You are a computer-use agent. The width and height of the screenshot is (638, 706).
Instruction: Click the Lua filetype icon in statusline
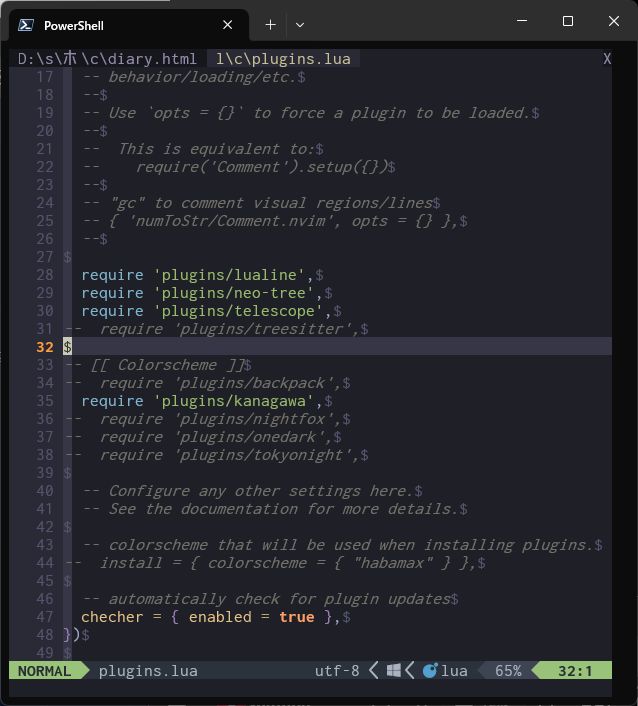coord(430,671)
